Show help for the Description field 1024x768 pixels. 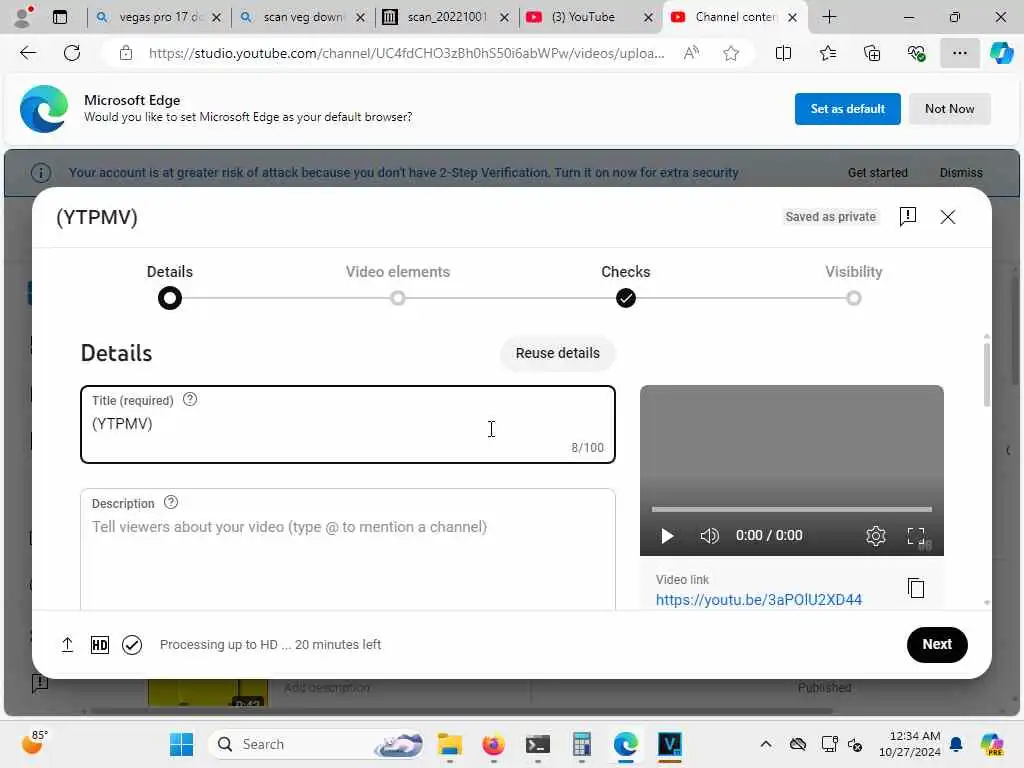point(171,503)
